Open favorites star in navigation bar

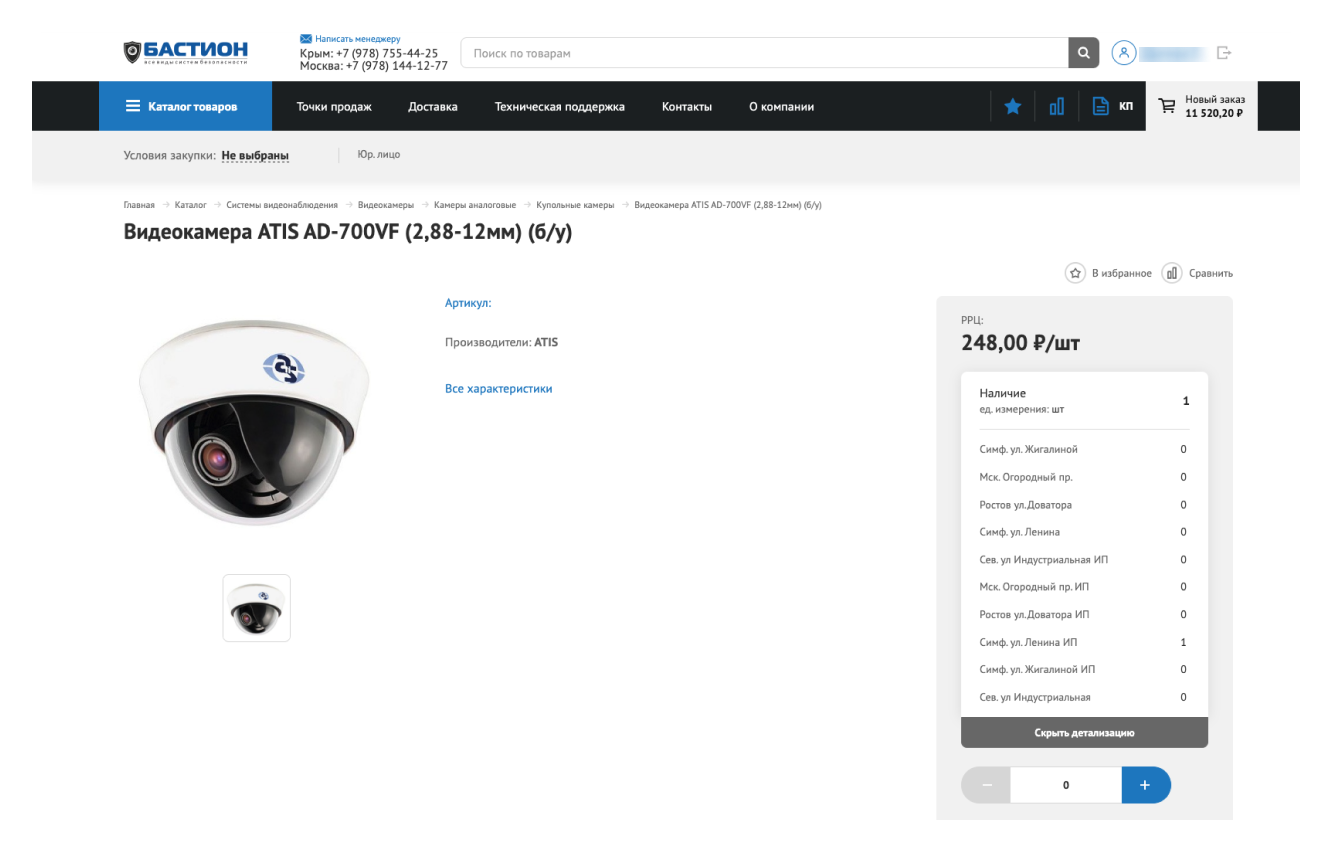pos(1012,106)
